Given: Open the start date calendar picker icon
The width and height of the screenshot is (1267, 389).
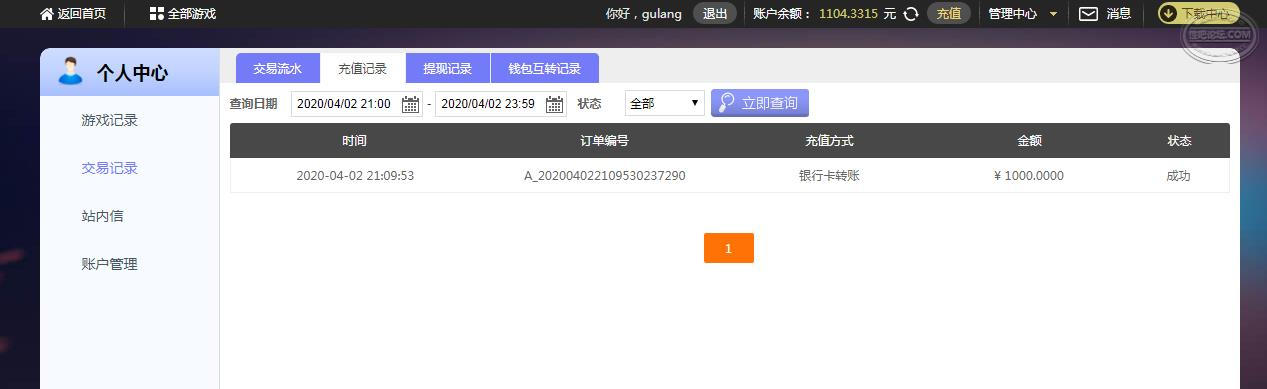Looking at the screenshot, I should (x=410, y=104).
